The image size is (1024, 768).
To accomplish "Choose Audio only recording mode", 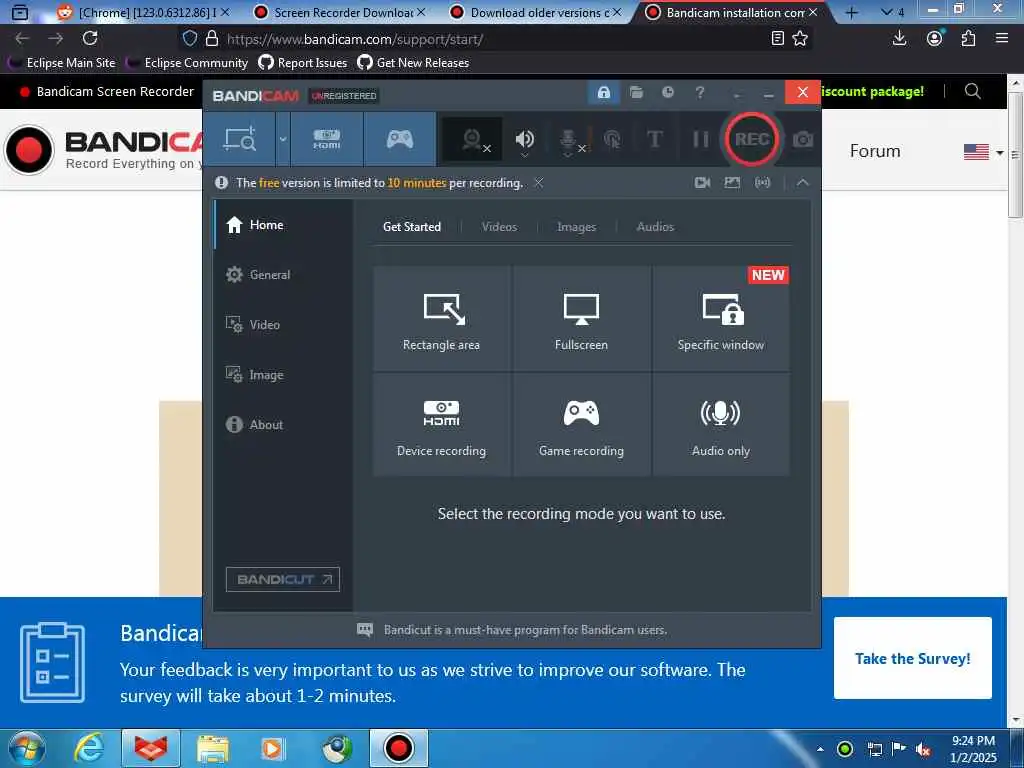I will pos(721,425).
